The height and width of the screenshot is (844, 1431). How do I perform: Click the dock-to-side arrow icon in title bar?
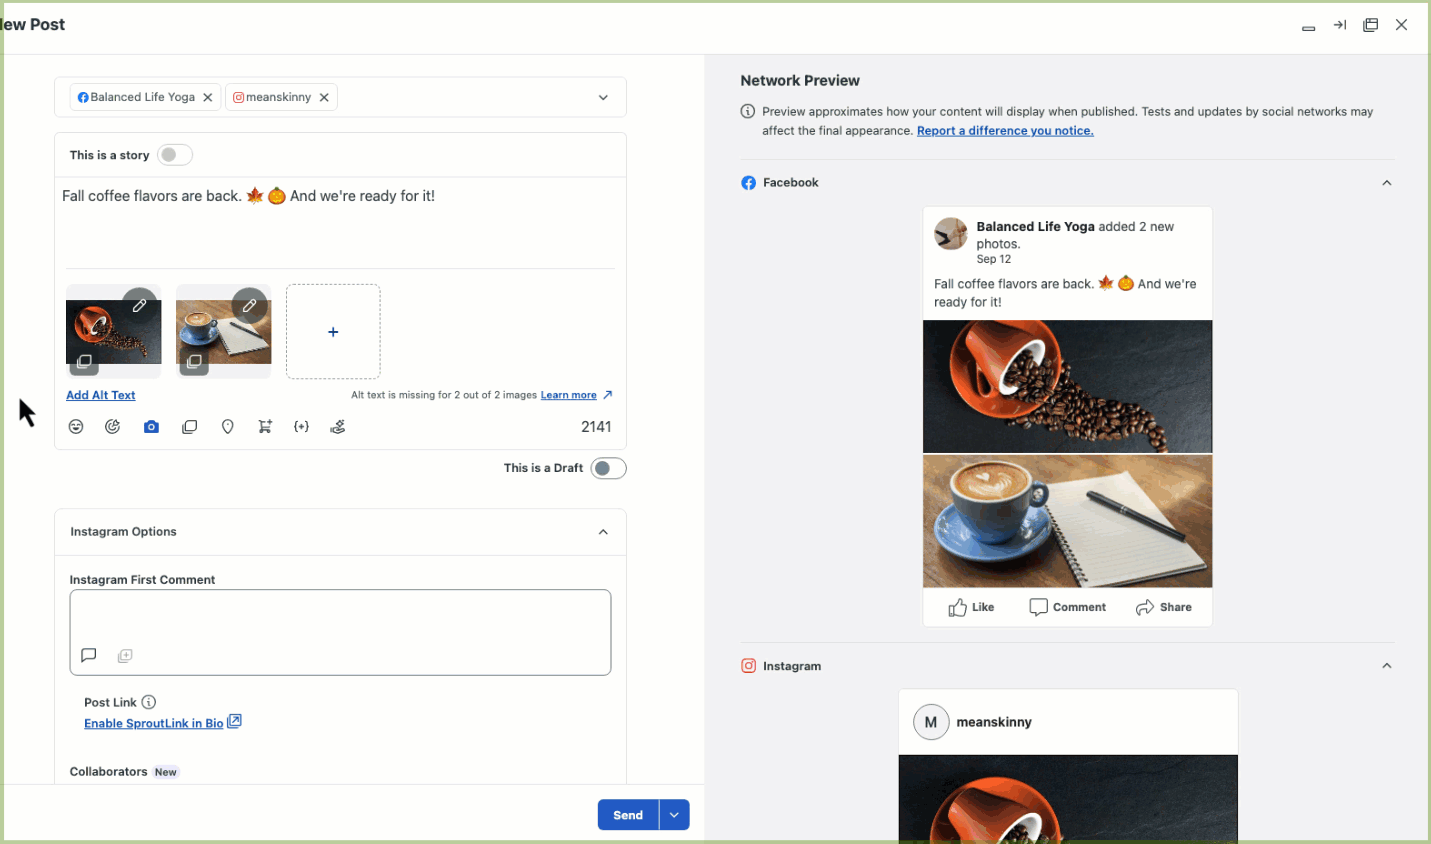click(x=1340, y=25)
